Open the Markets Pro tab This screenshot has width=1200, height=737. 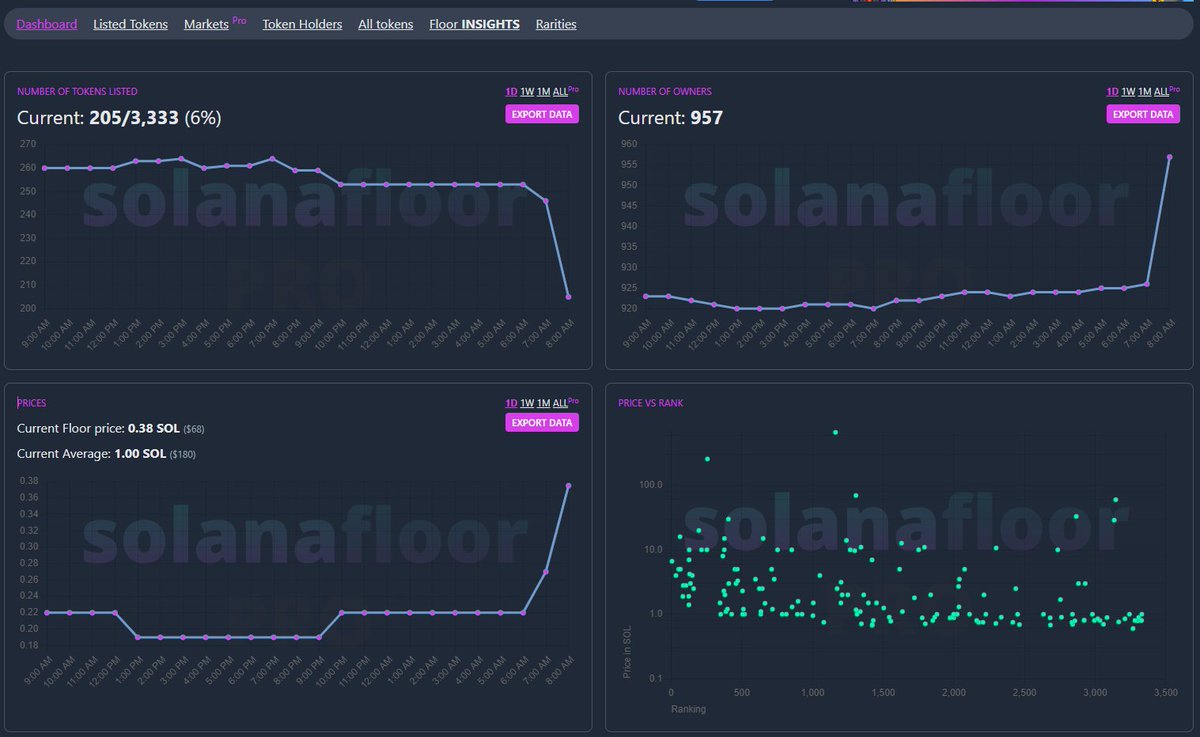(x=215, y=23)
